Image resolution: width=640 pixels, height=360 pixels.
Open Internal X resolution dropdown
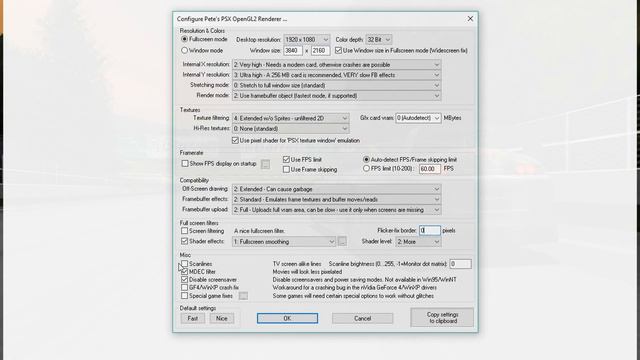coord(337,64)
